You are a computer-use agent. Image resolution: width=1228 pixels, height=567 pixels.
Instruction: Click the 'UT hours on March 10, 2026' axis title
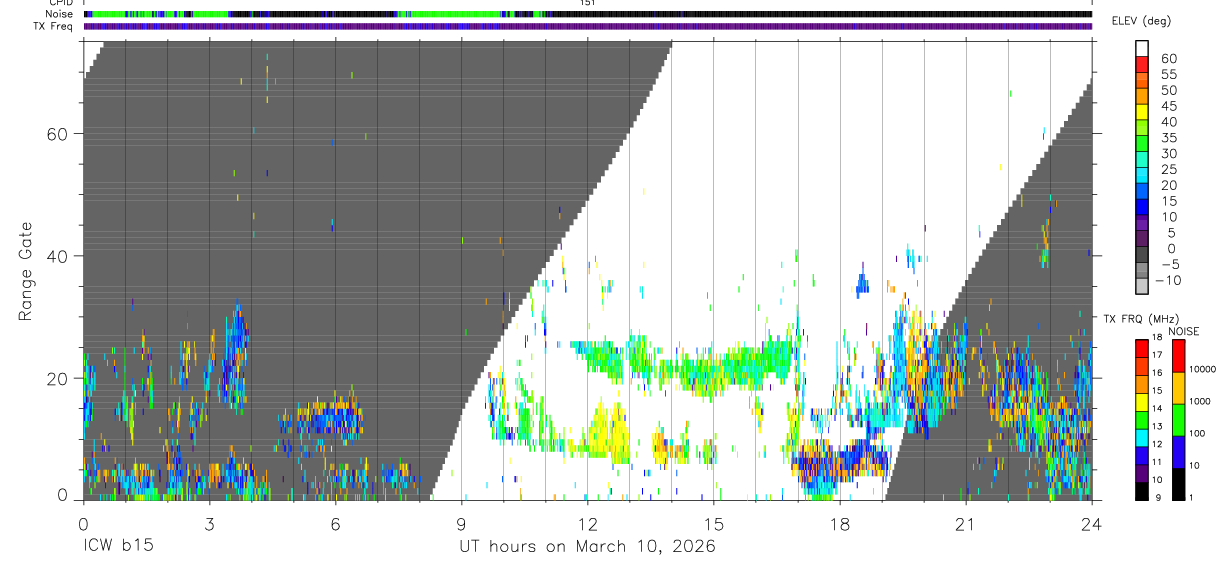pyautogui.click(x=587, y=548)
